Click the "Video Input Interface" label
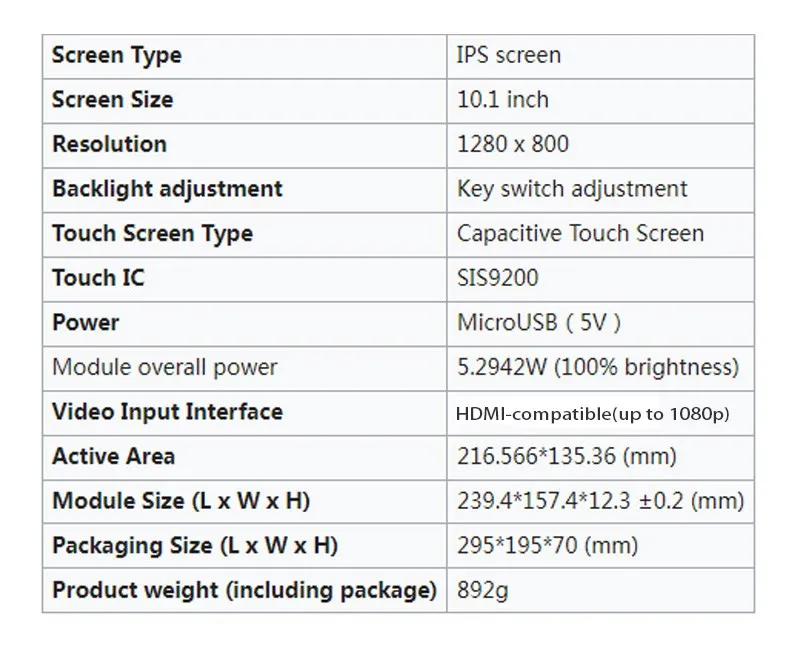 (x=167, y=412)
